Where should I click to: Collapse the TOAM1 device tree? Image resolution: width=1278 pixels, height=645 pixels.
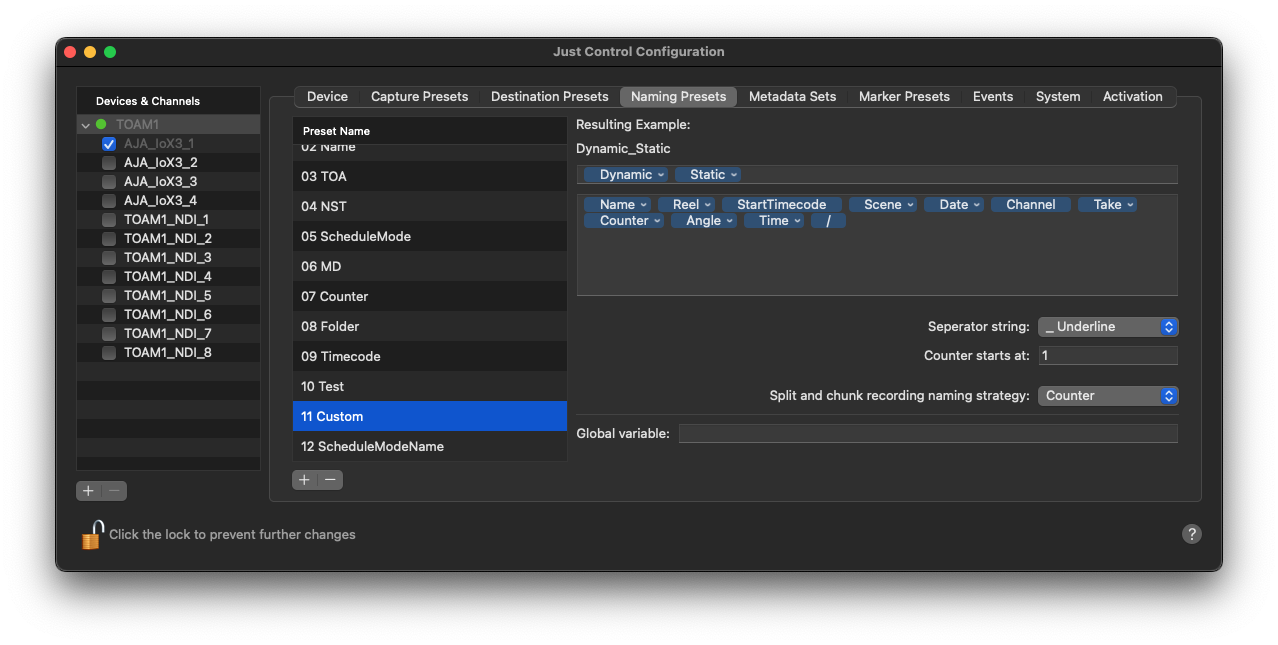(86, 125)
